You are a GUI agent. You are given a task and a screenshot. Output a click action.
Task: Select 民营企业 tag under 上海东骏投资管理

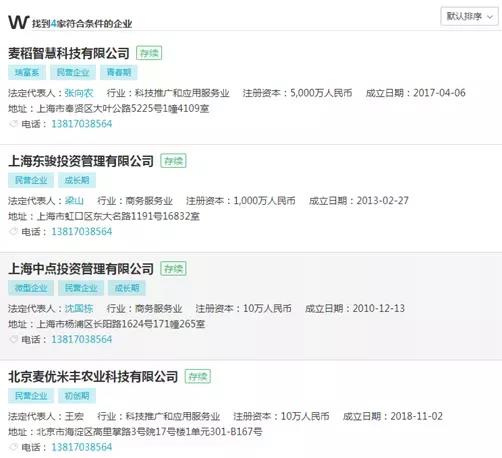(31, 180)
